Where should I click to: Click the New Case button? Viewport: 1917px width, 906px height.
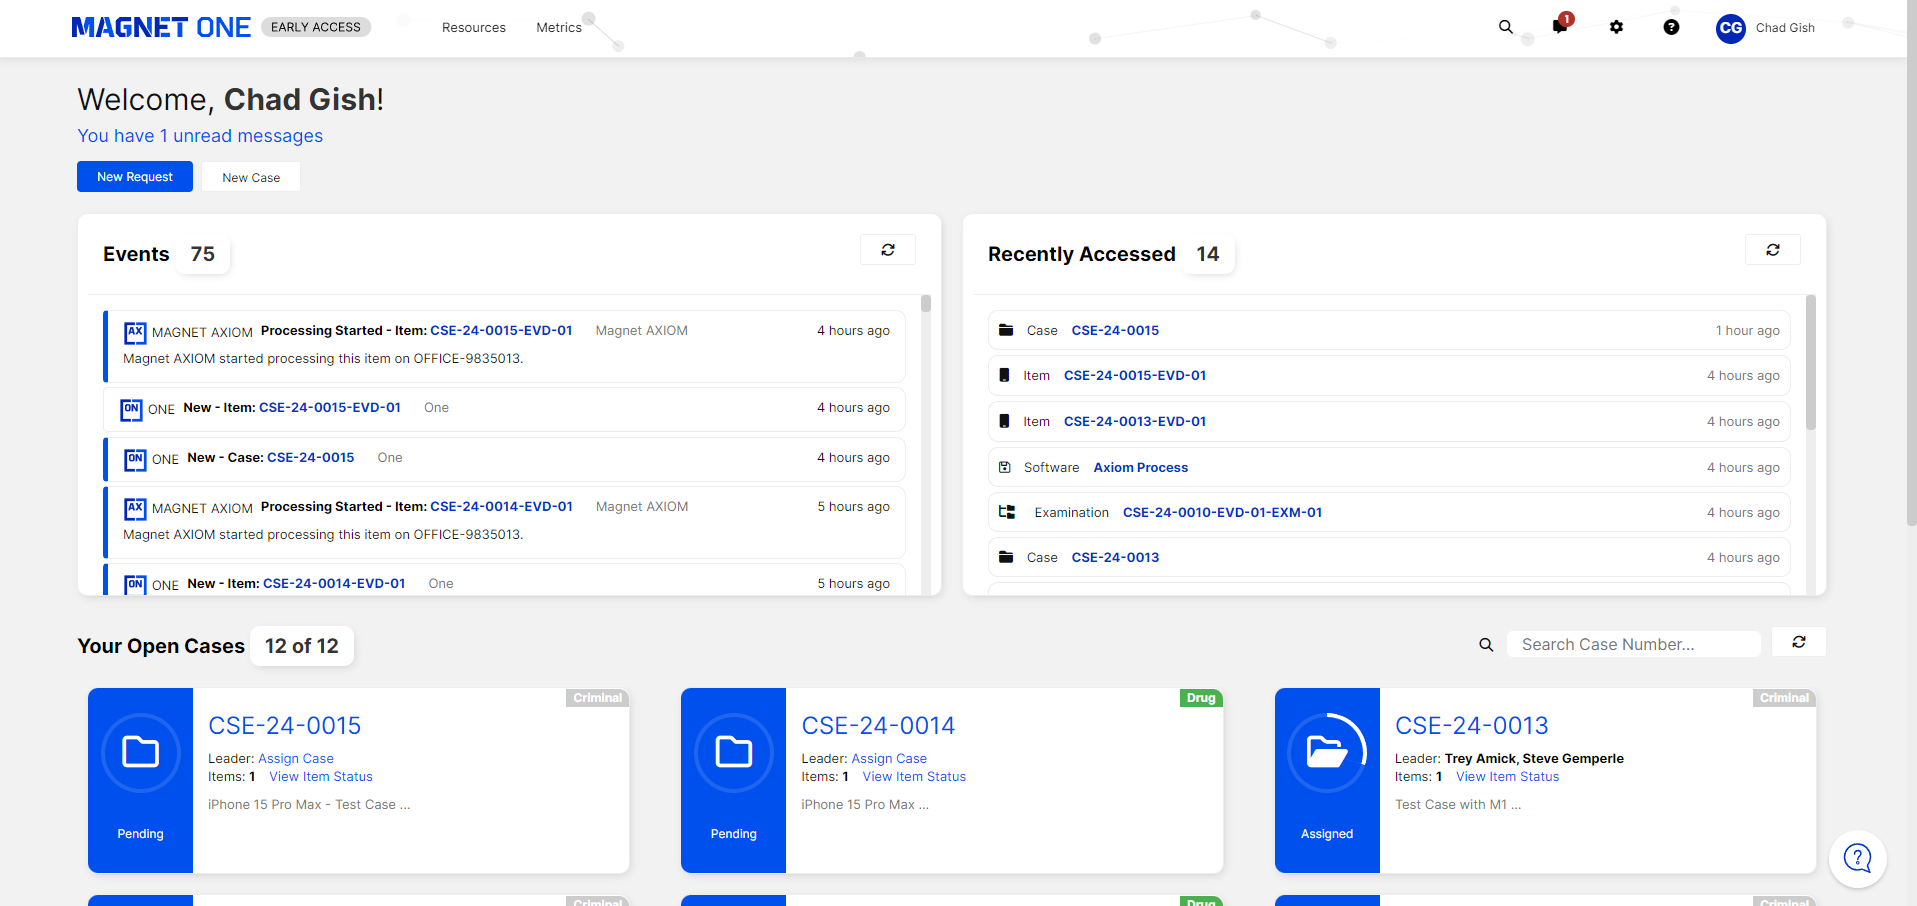(251, 177)
